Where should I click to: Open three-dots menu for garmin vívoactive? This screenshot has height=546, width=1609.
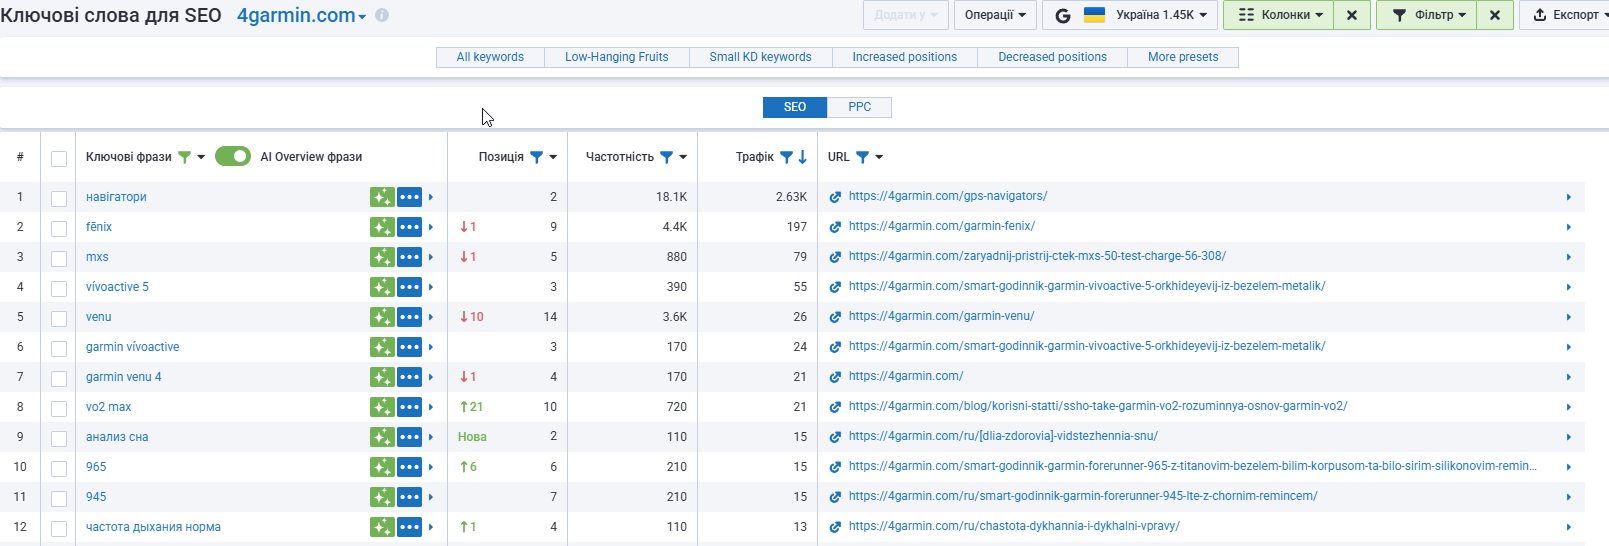(x=409, y=347)
